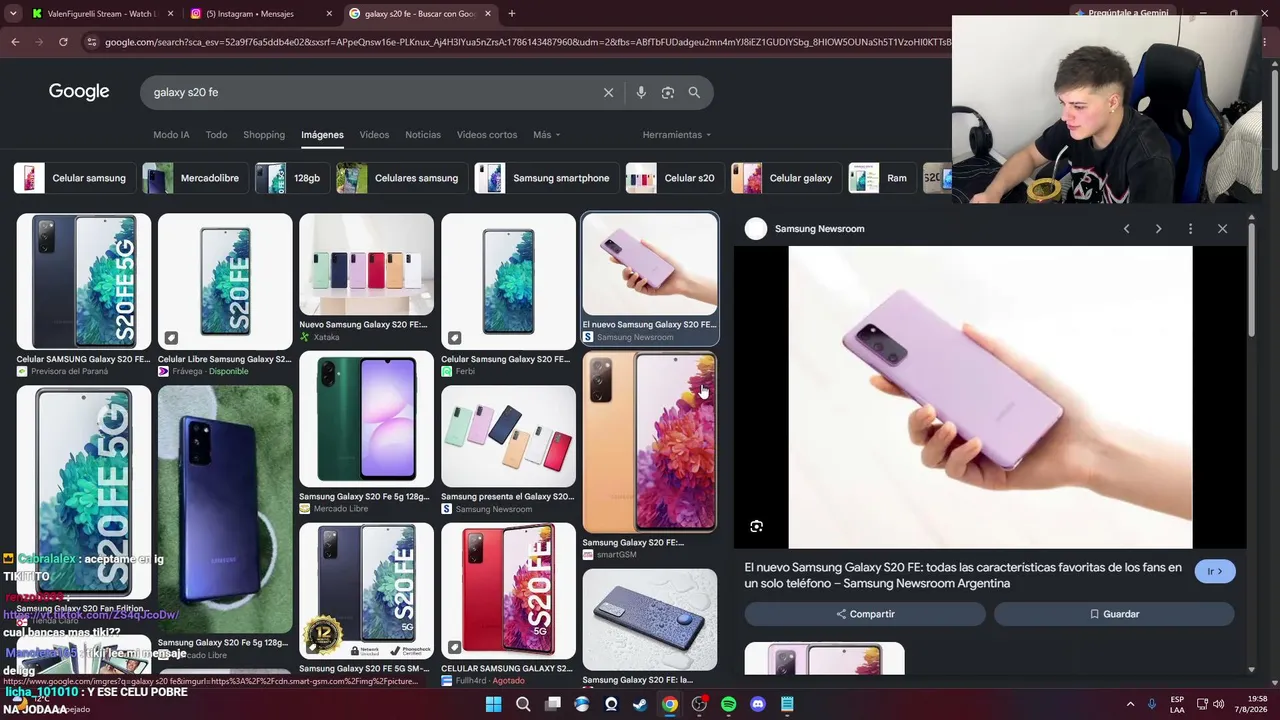Open the volume control in the system tray
1280x720 pixels.
(x=1218, y=704)
